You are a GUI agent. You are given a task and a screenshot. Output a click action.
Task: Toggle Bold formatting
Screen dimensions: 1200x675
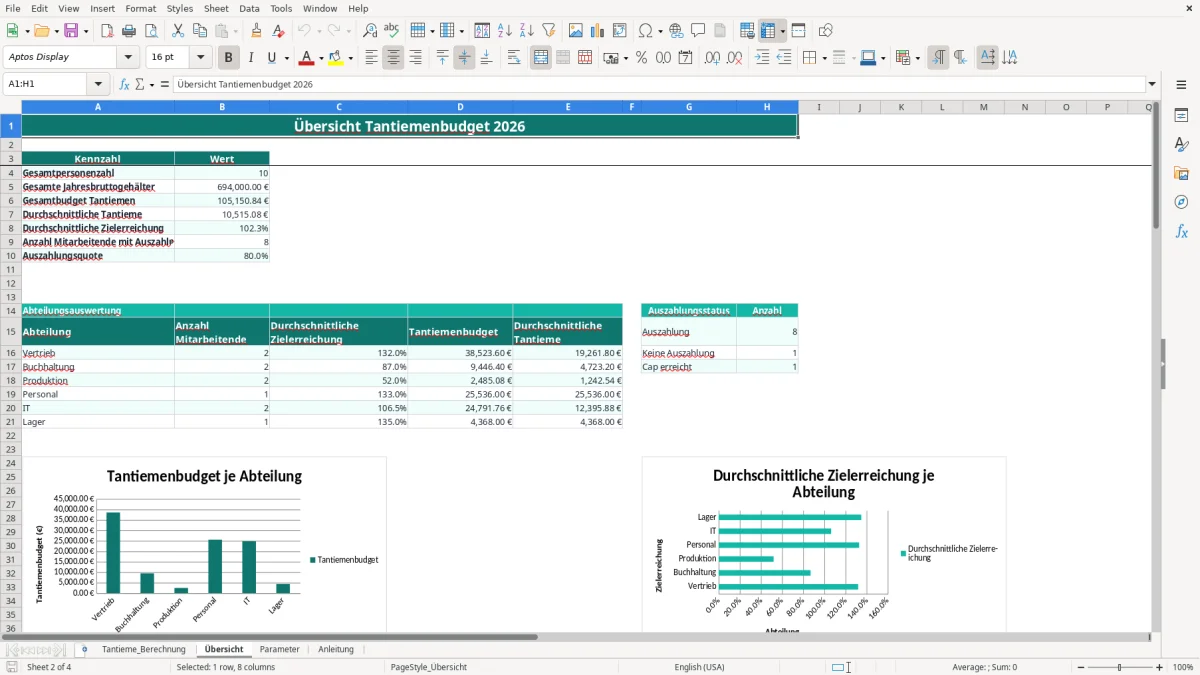229,58
